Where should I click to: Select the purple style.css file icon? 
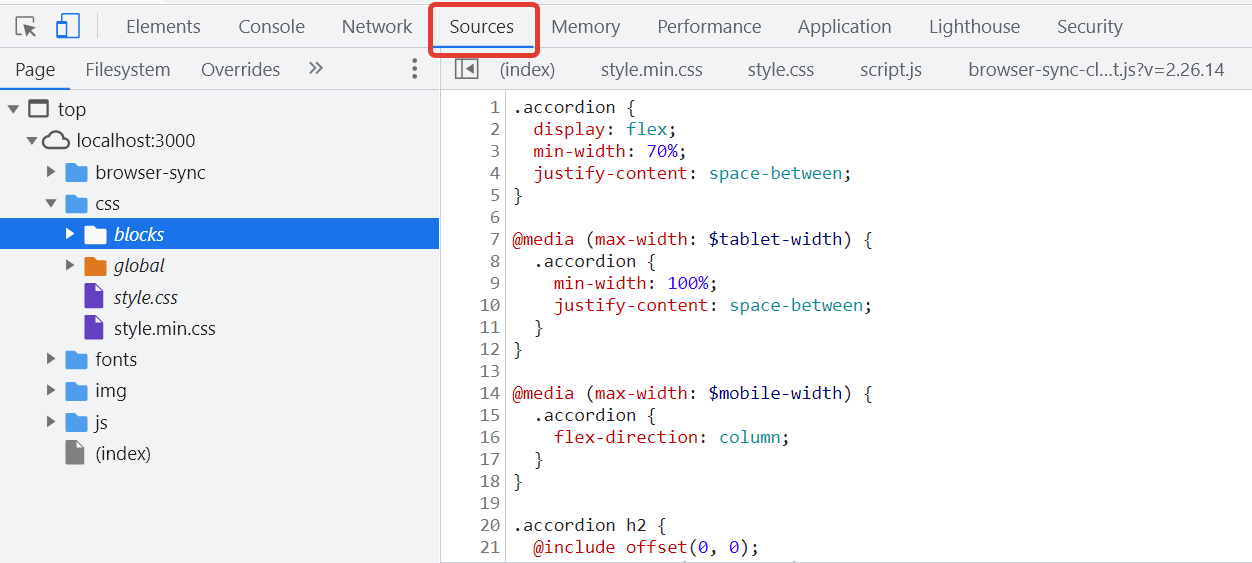tap(94, 297)
